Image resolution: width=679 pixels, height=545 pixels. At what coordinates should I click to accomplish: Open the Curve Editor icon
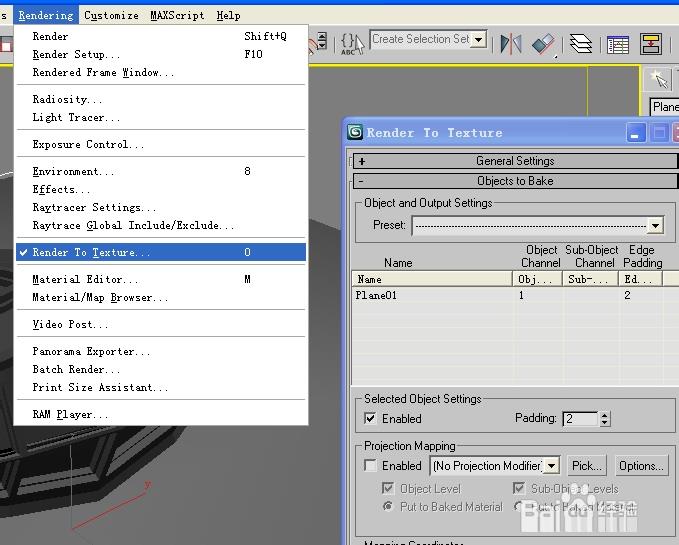[x=618, y=44]
